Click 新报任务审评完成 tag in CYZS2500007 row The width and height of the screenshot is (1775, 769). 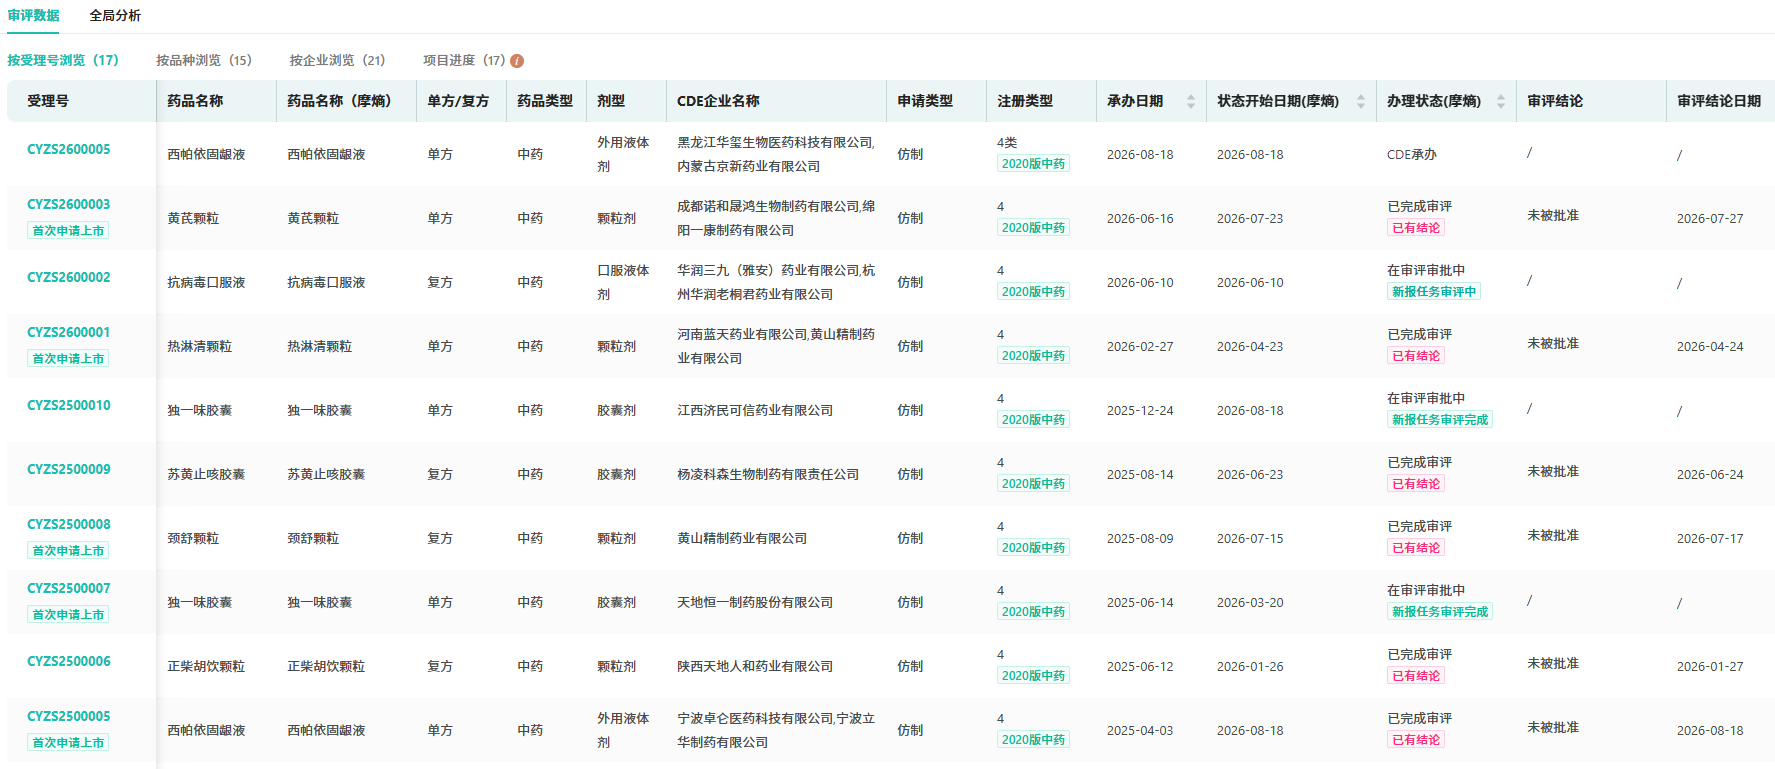(x=1440, y=611)
